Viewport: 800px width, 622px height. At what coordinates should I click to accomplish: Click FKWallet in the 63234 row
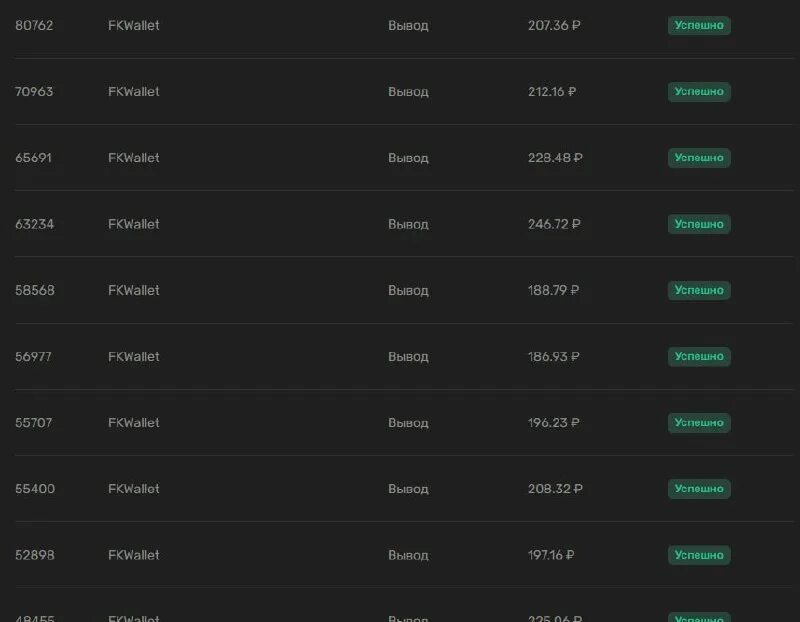[x=134, y=224]
